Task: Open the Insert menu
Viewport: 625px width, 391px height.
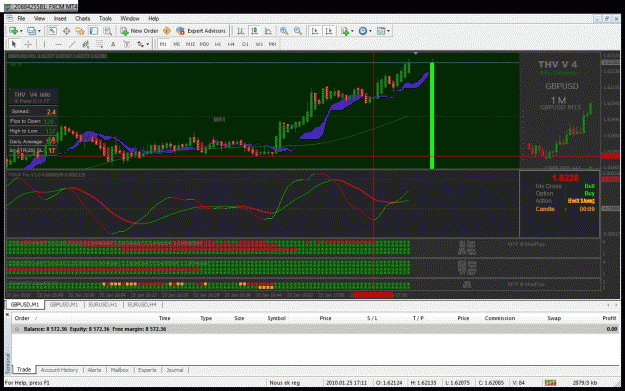Action: pyautogui.click(x=60, y=19)
